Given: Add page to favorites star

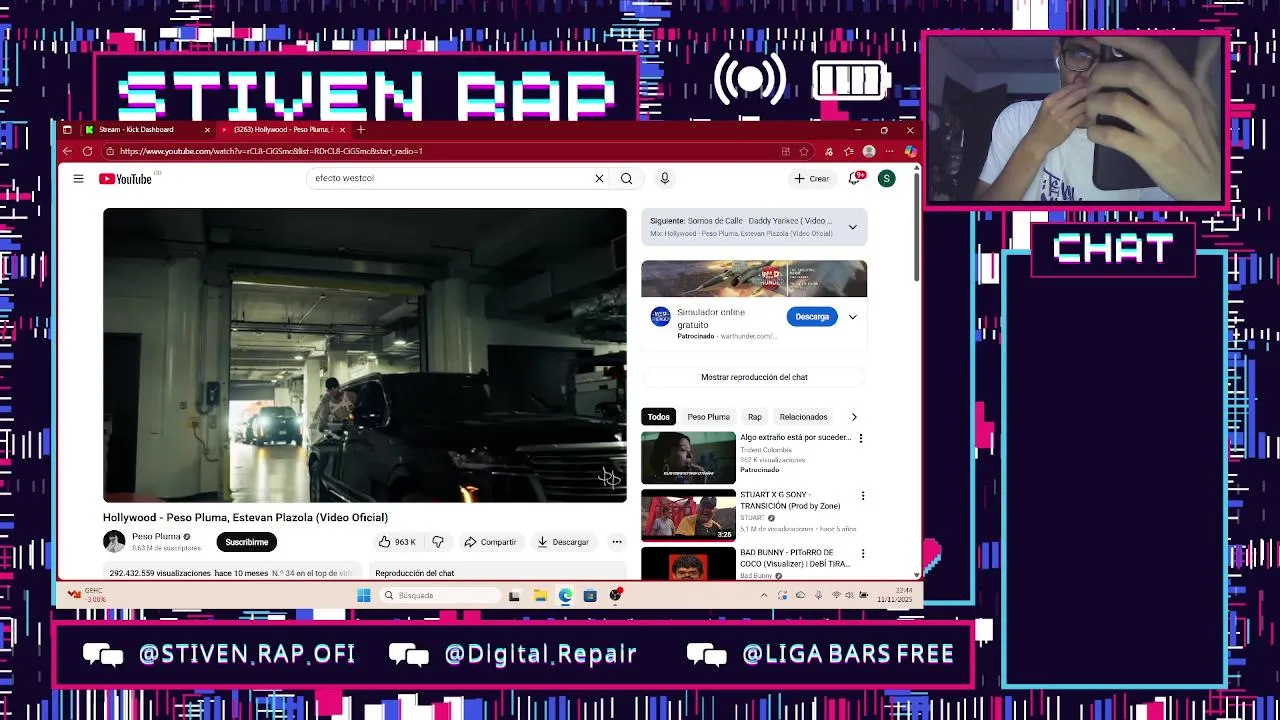Looking at the screenshot, I should (x=804, y=151).
